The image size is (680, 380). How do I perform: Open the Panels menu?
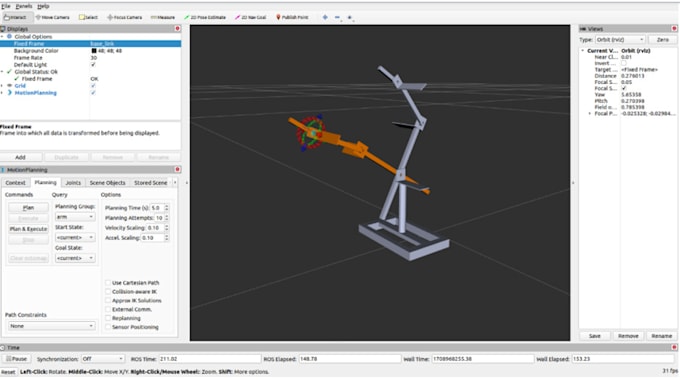click(23, 6)
